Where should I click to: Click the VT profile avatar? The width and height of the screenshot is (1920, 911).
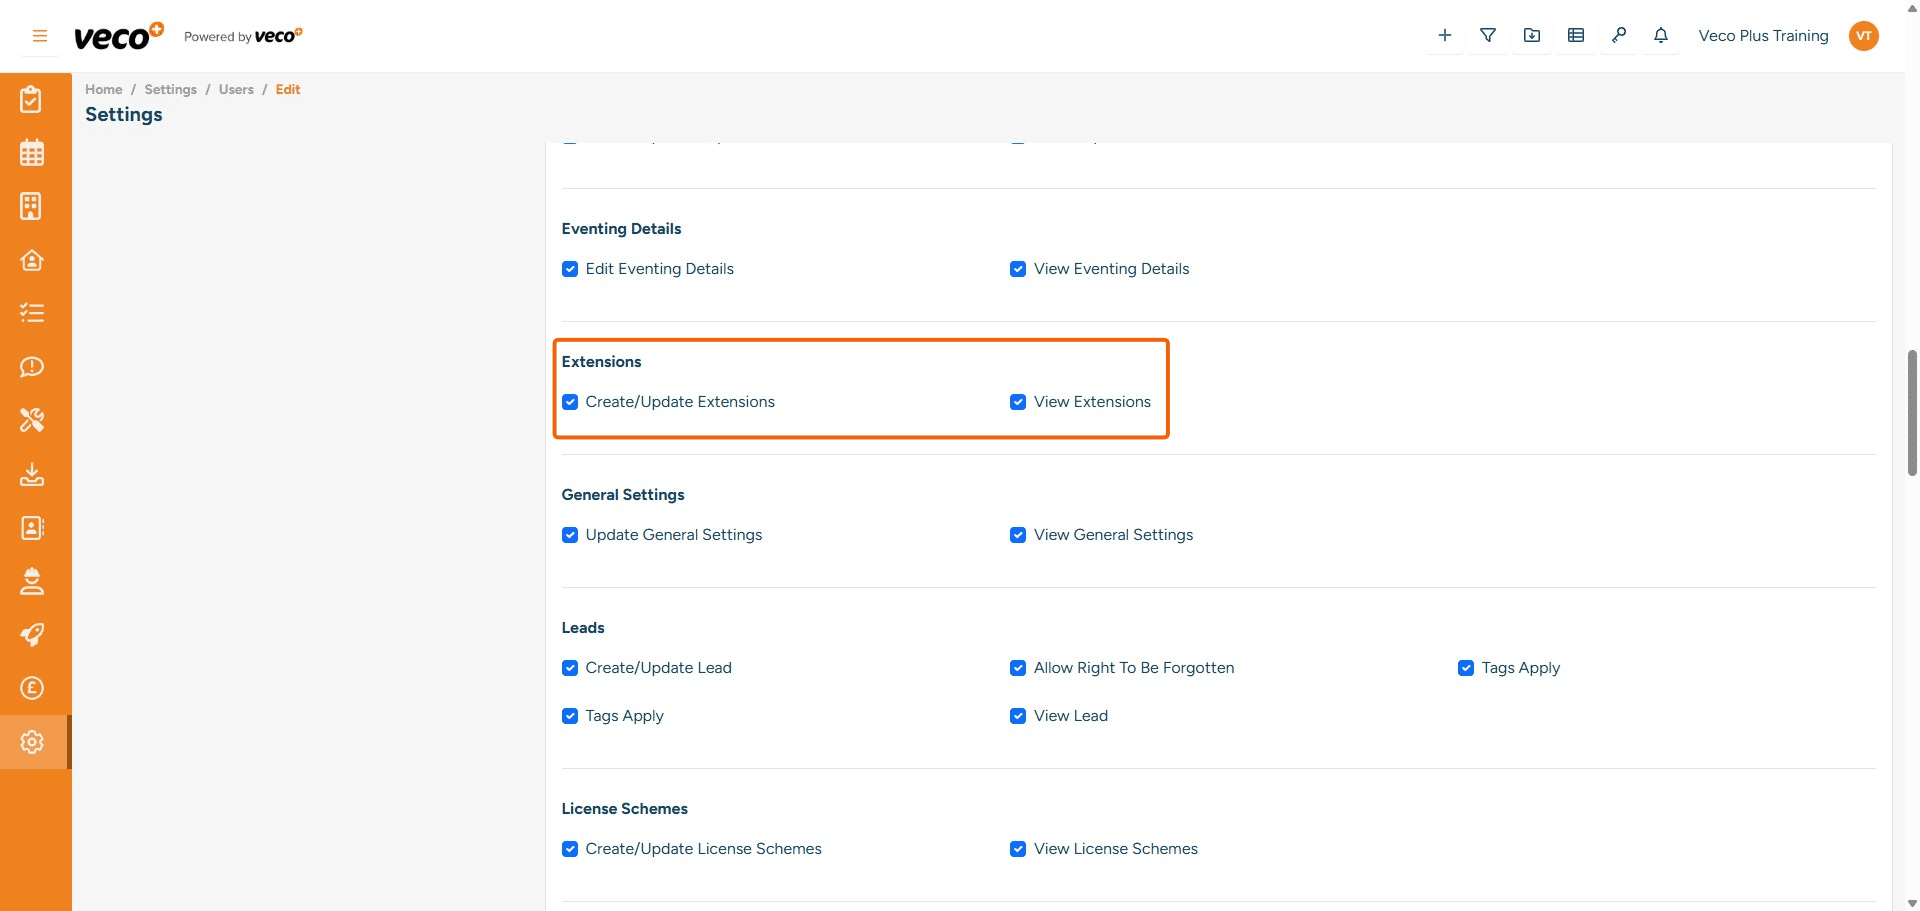1864,35
